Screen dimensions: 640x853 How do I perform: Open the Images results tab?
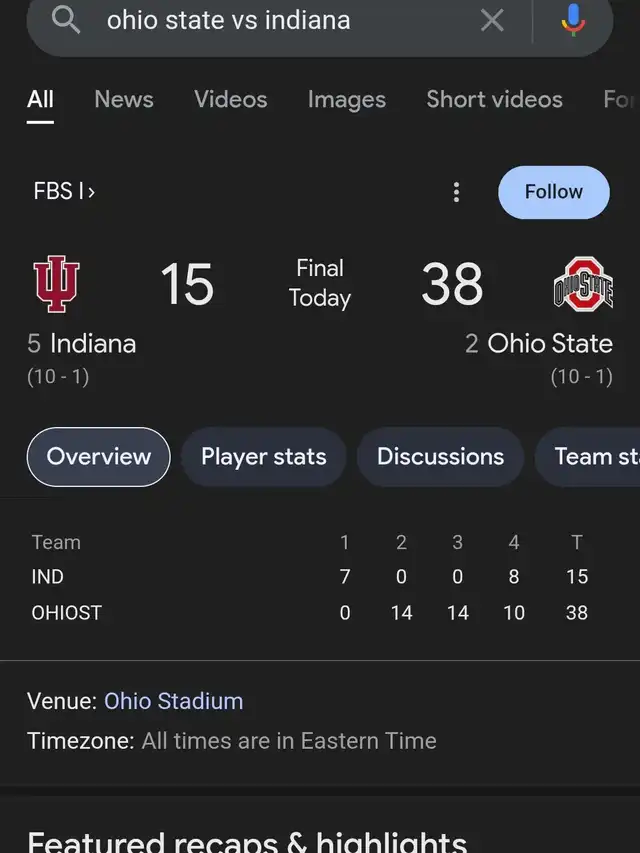347,100
